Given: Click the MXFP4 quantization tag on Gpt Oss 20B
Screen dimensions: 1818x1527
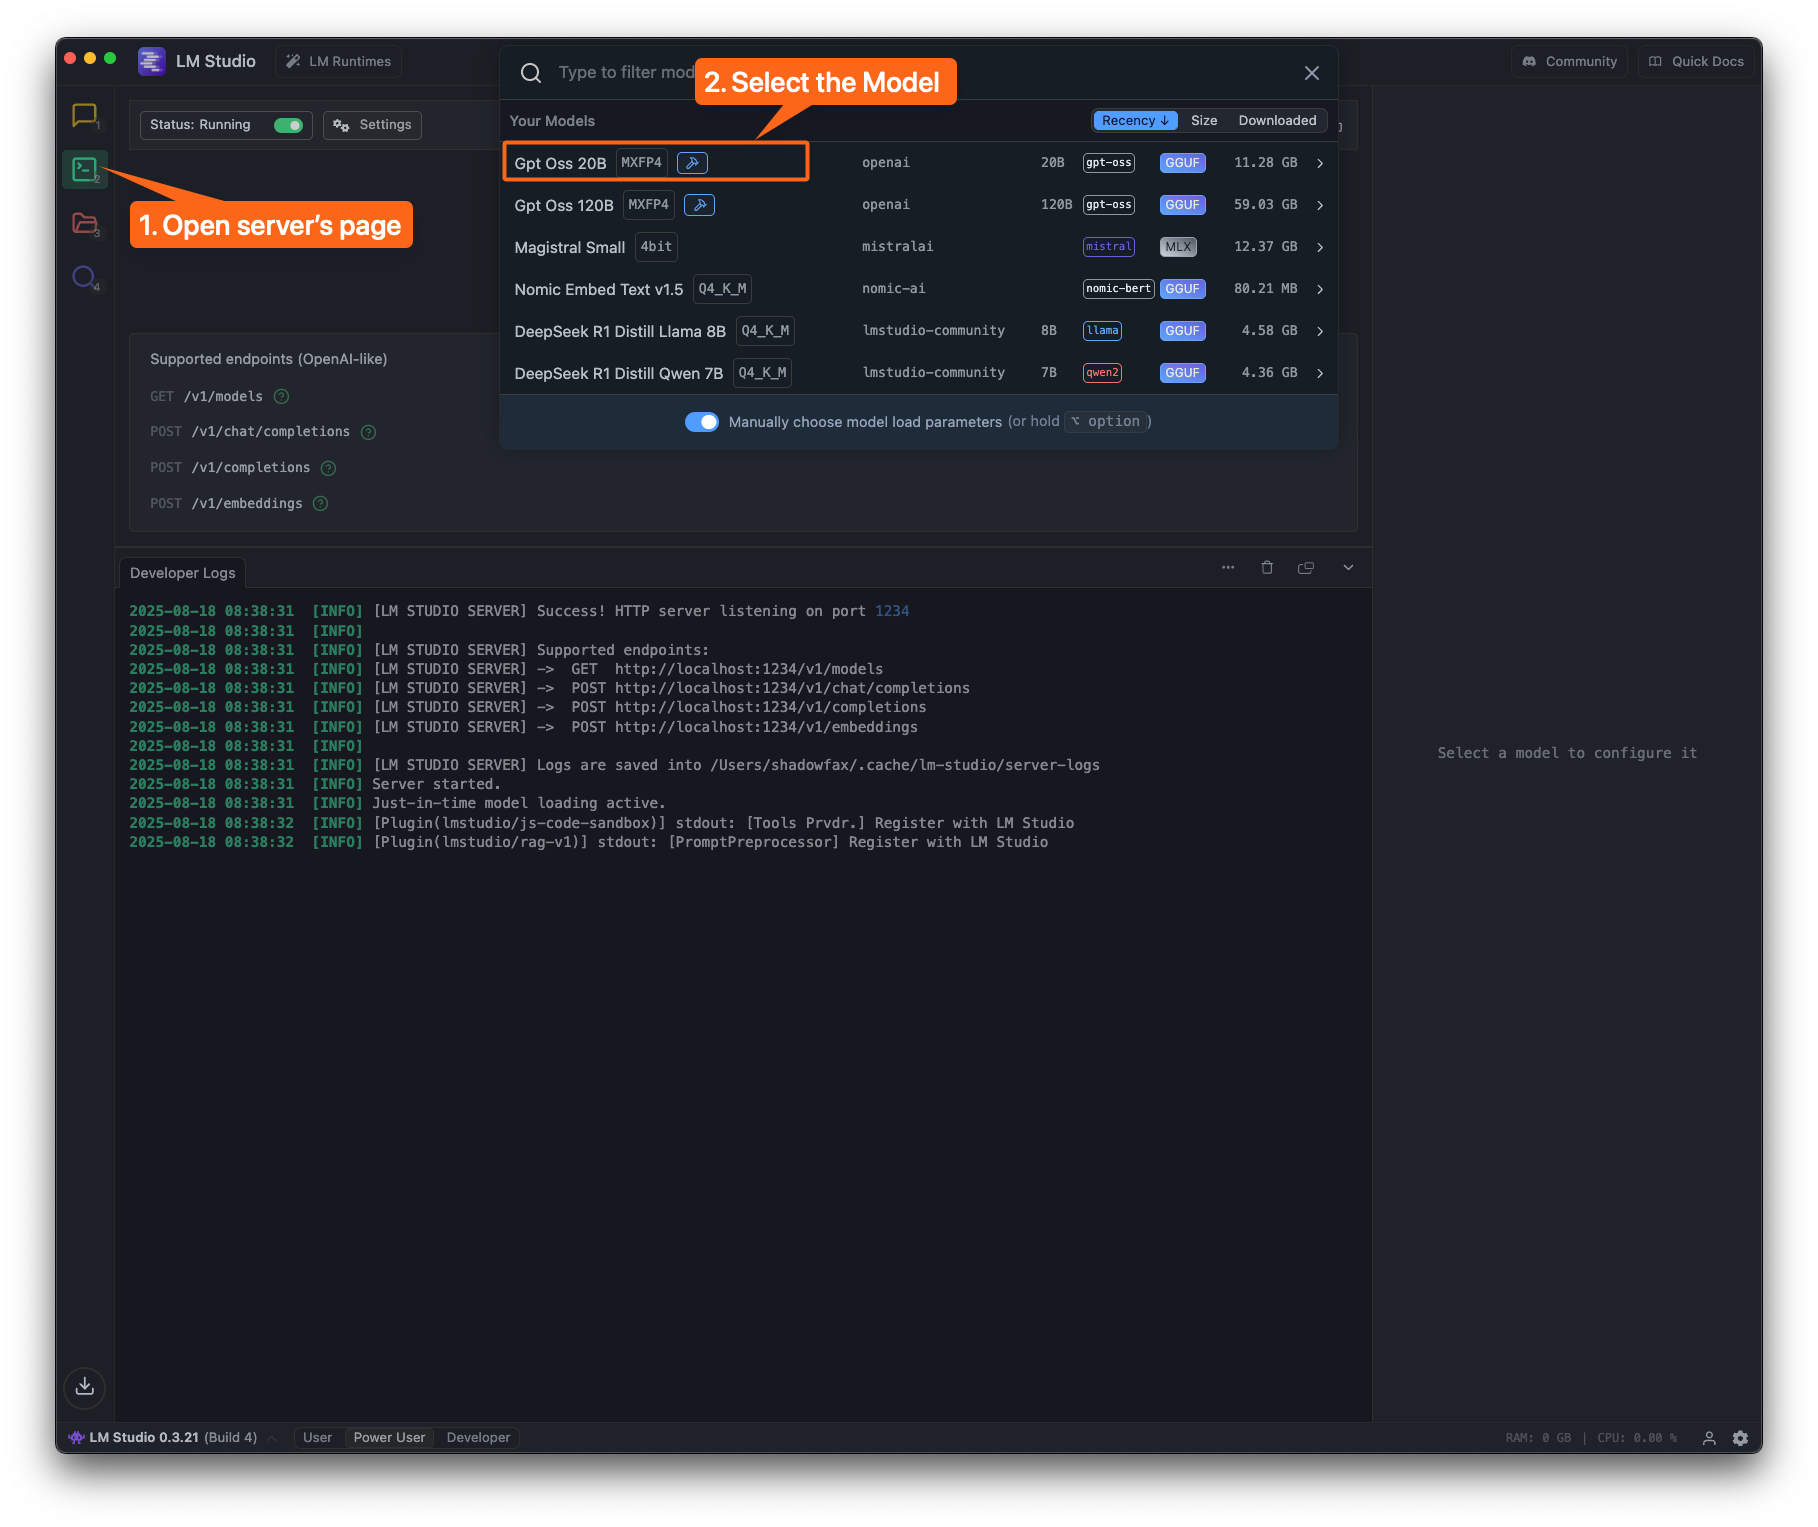Looking at the screenshot, I should (642, 163).
